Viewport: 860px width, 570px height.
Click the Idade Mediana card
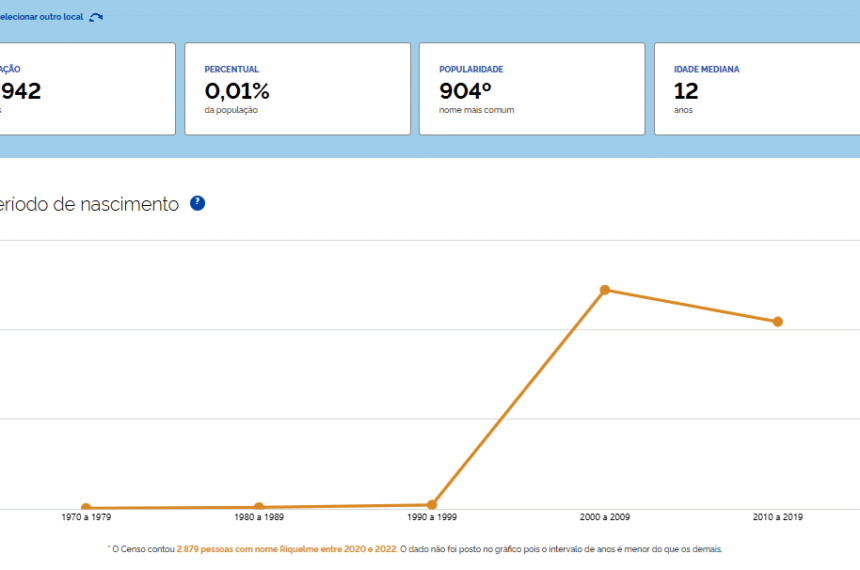tap(757, 89)
